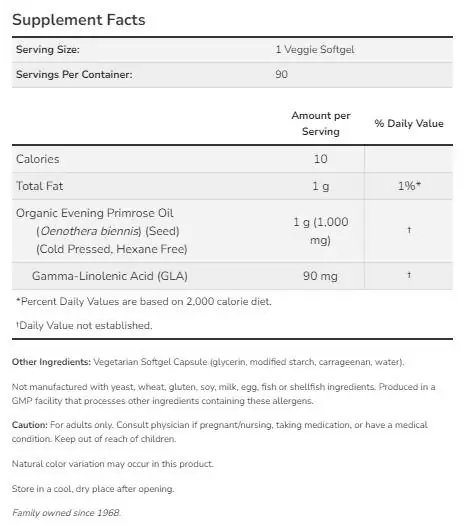Select Organic Evening Primrose Oil text
Screen dimensions: 467x526
coord(95,213)
